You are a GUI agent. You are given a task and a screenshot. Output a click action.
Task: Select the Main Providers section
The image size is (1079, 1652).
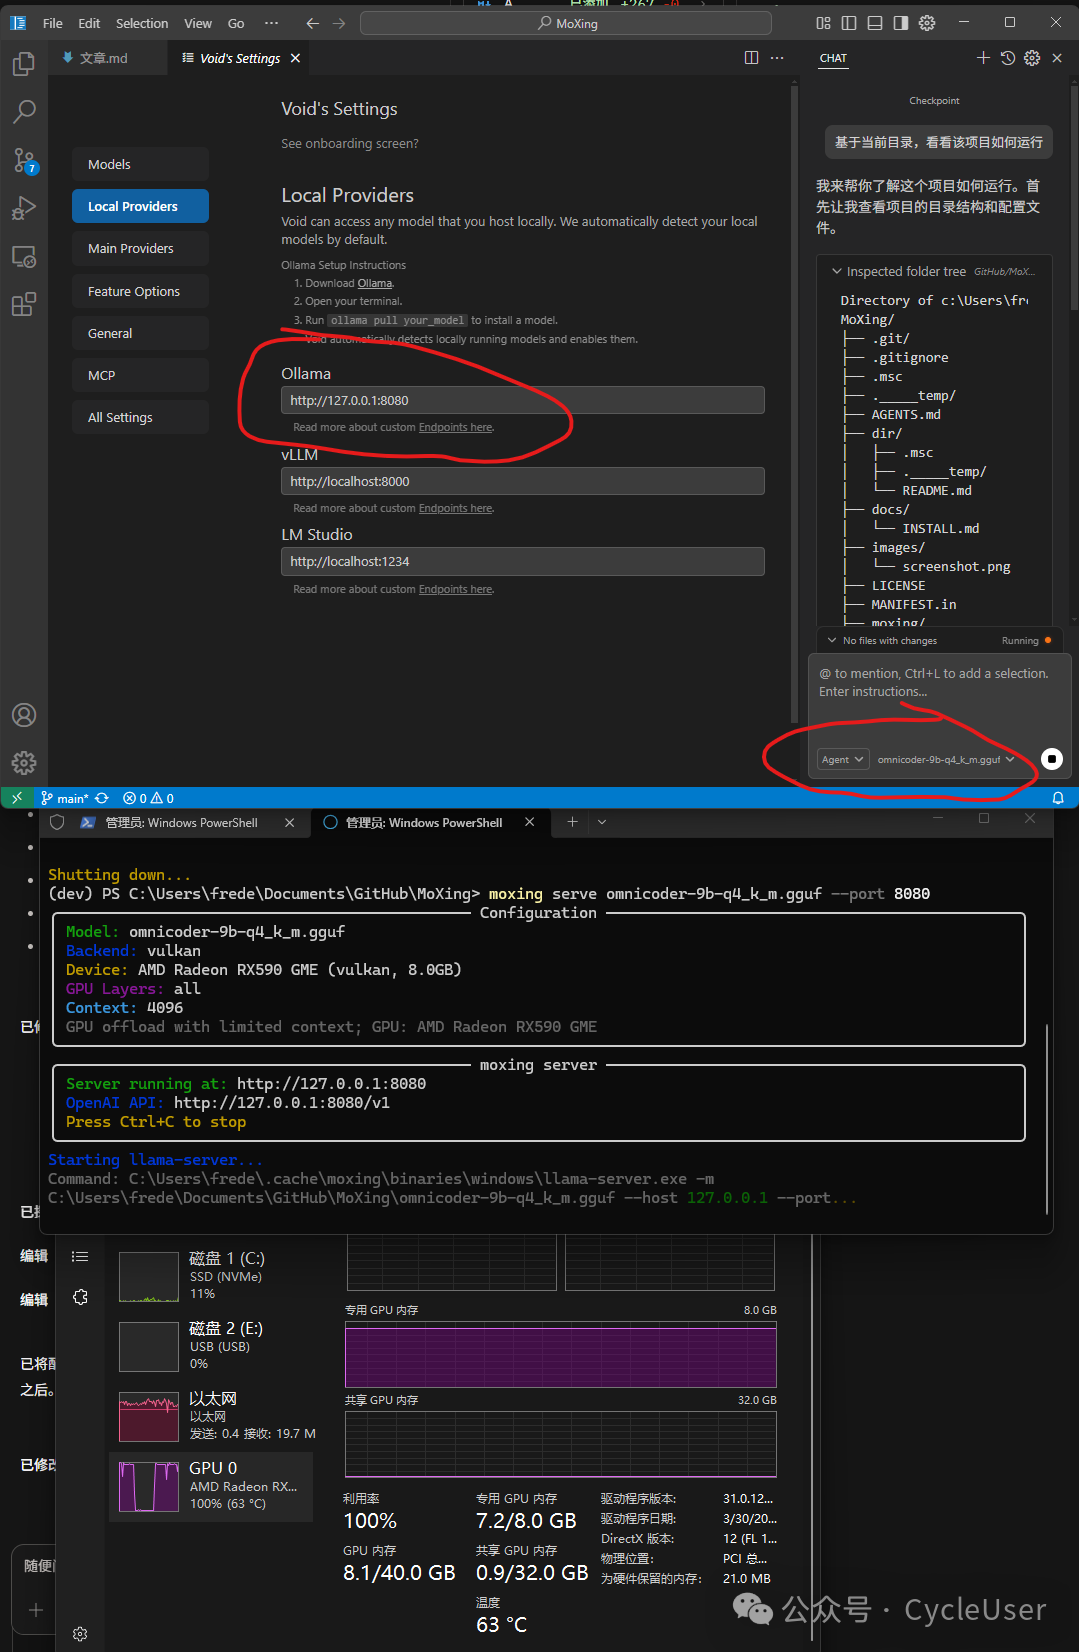pos(140,248)
